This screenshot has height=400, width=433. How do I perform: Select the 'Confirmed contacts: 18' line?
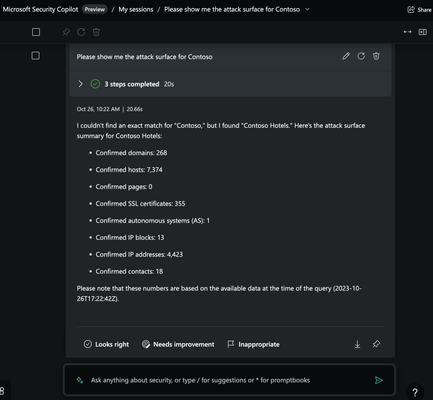click(129, 271)
